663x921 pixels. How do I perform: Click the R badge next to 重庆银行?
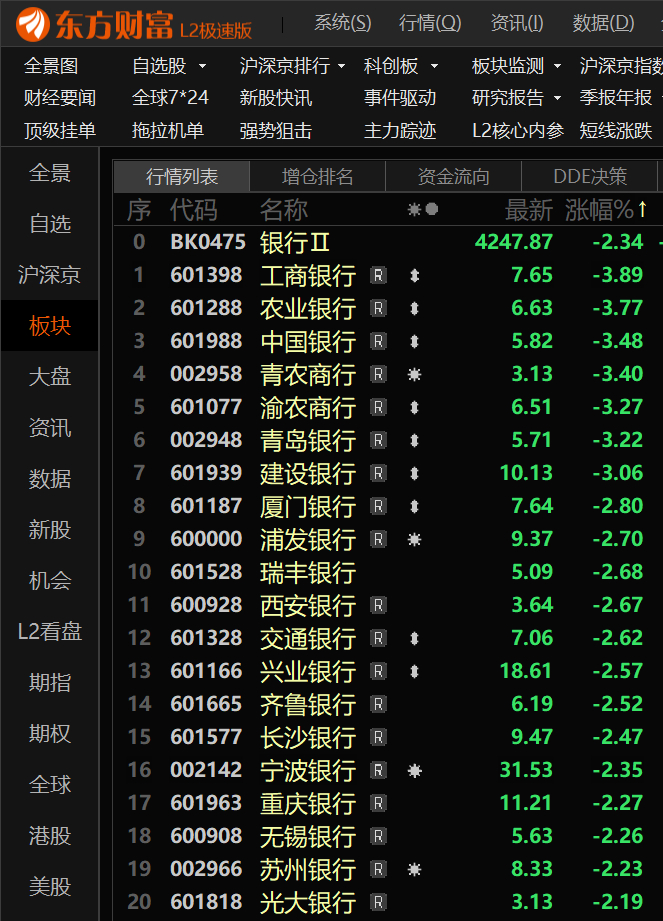pyautogui.click(x=378, y=803)
